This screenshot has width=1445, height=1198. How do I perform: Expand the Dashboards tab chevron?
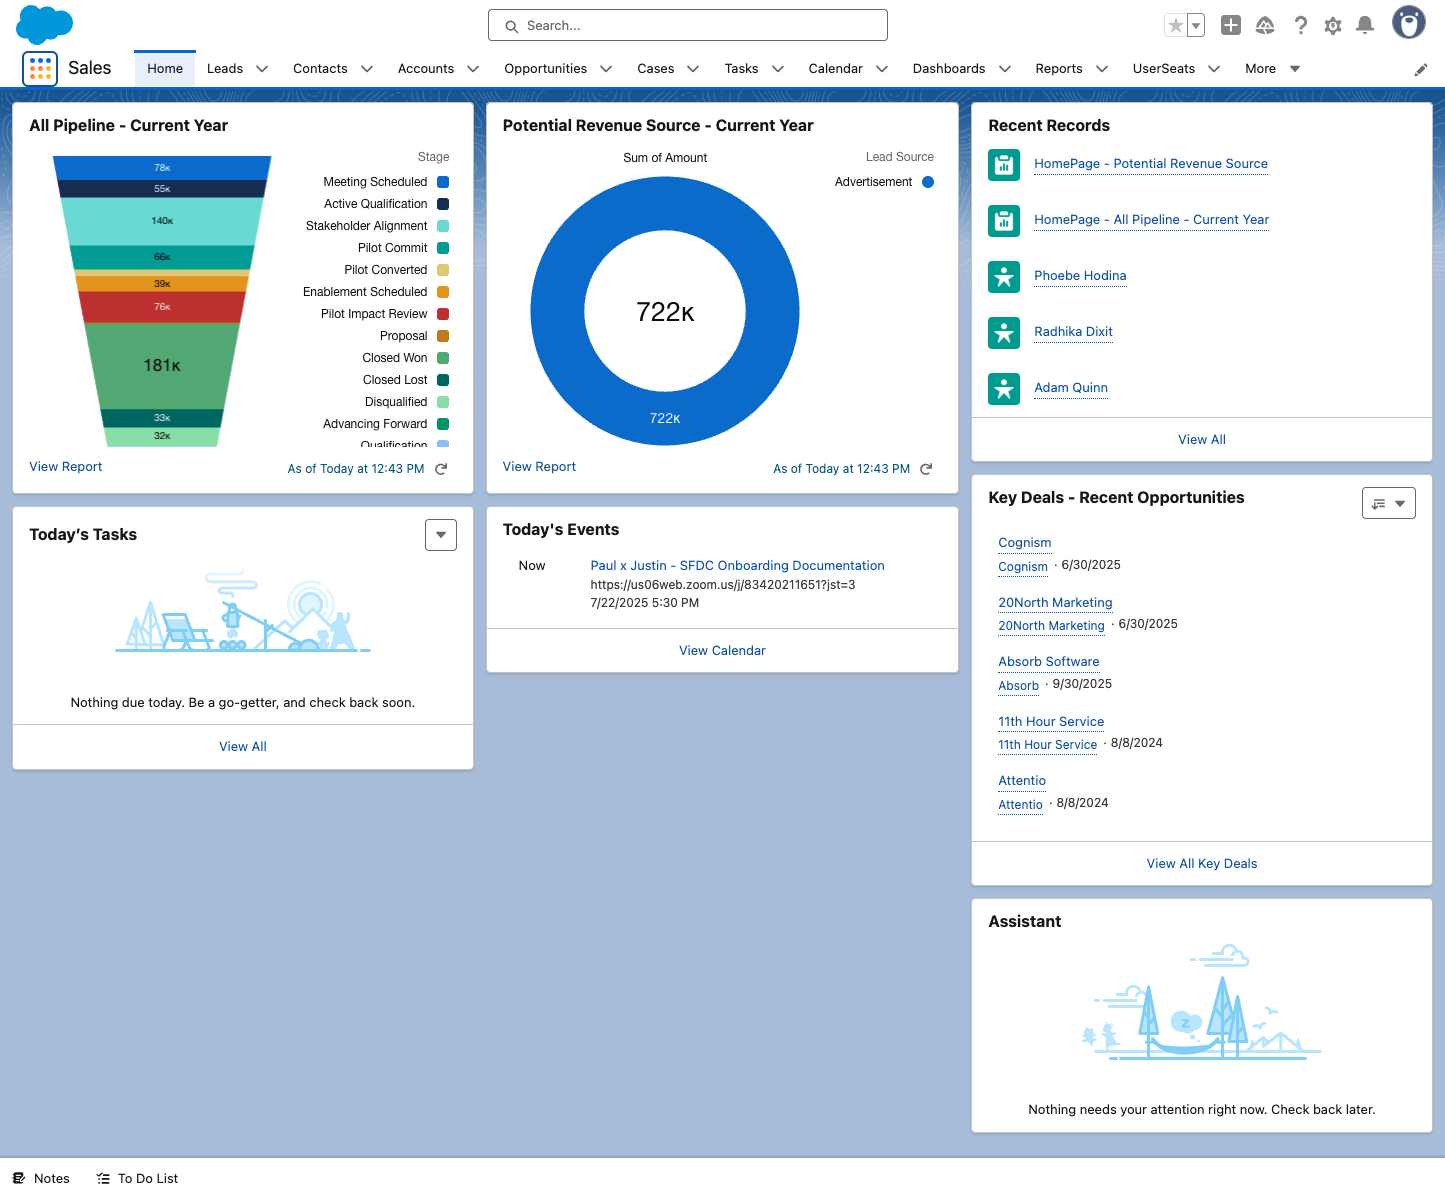tap(1005, 69)
